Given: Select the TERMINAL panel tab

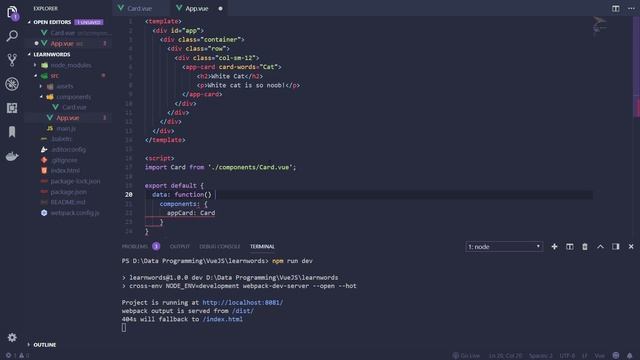Looking at the screenshot, I should (262, 247).
